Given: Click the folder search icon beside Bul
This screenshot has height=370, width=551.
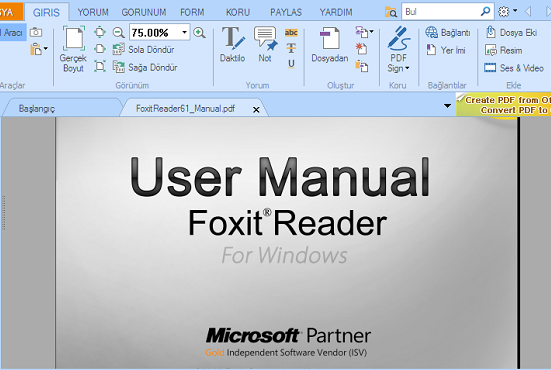Looking at the screenshot, I should 391,12.
